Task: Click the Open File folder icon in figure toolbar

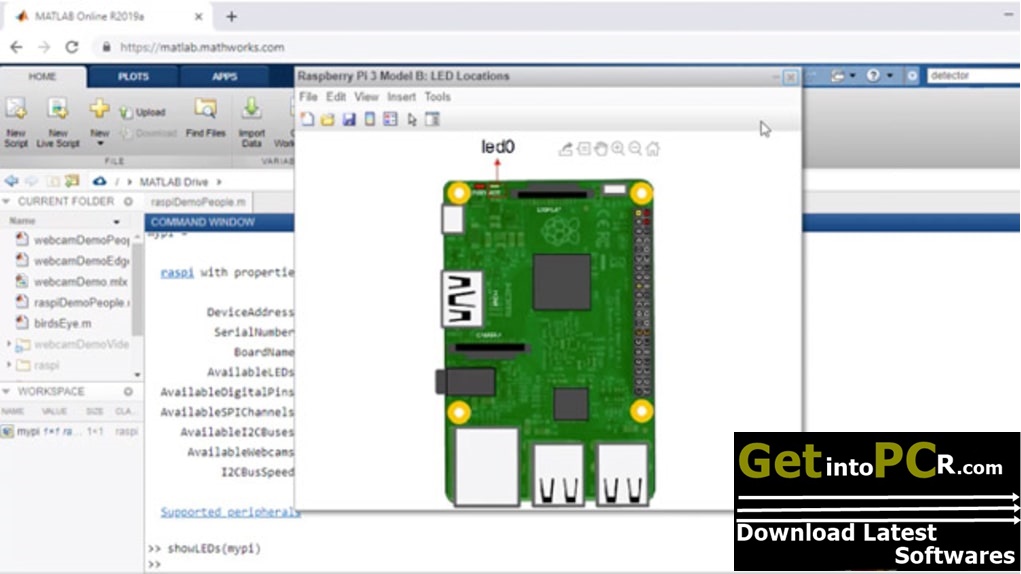Action: [x=328, y=119]
